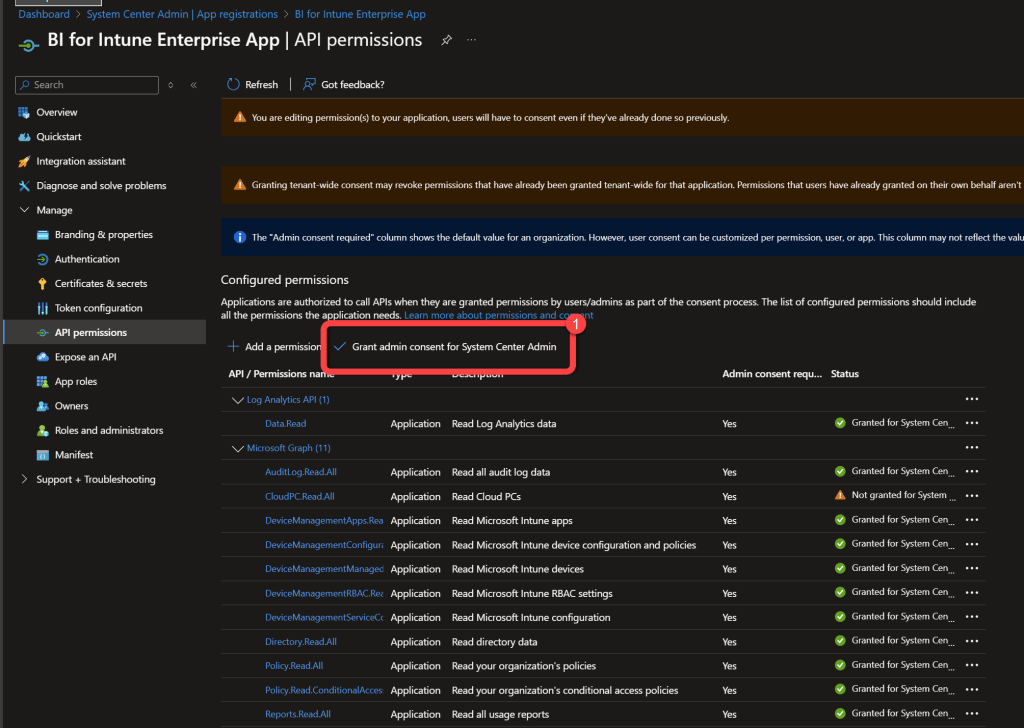Click the Admin consent requ... column header

tap(772, 373)
